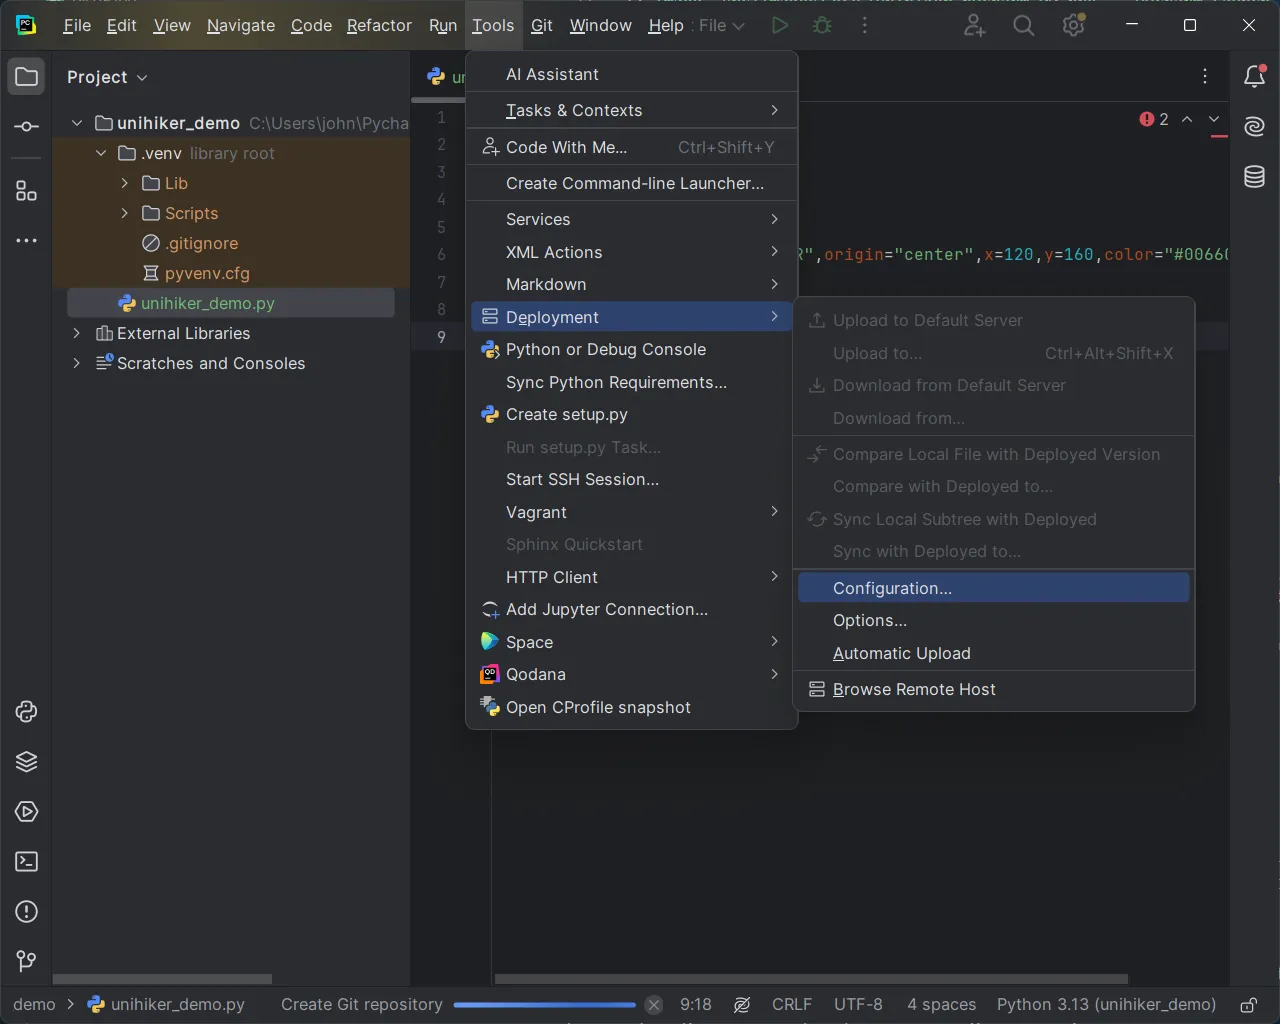
Task: Open the Git tool window icon
Action: [x=27, y=962]
